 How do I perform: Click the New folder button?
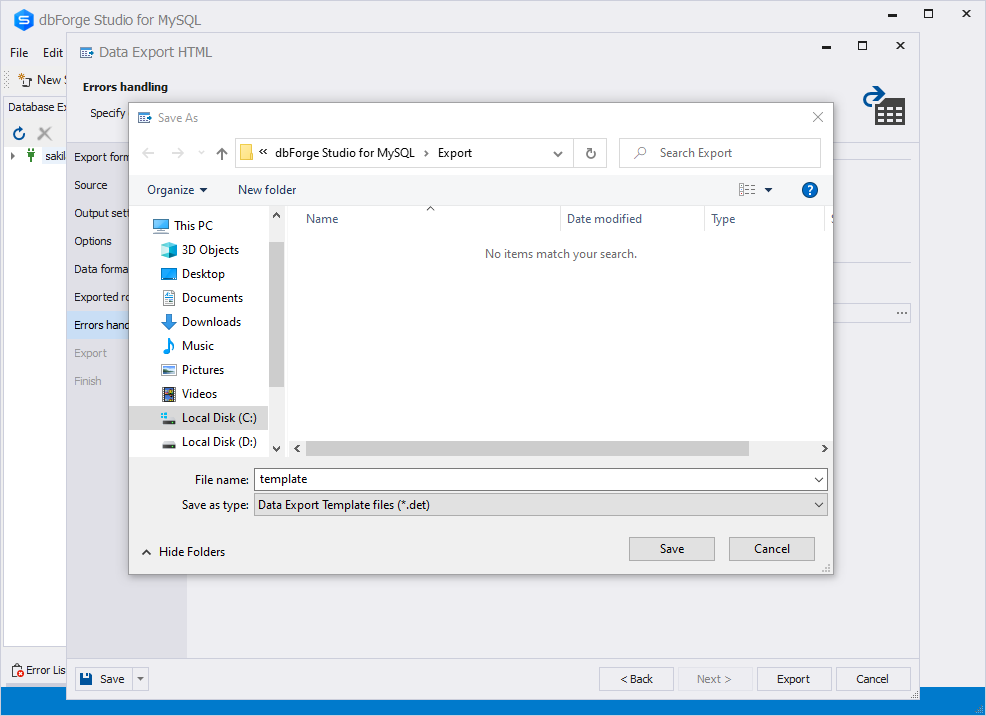tap(267, 190)
